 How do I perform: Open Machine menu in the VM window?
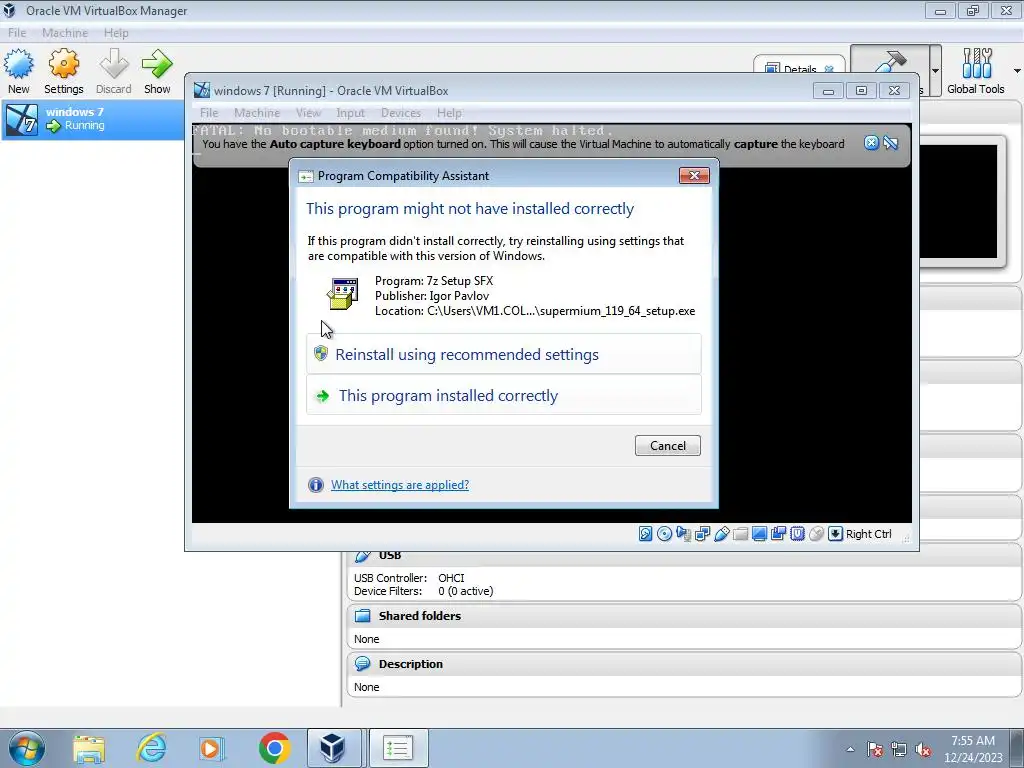(257, 113)
